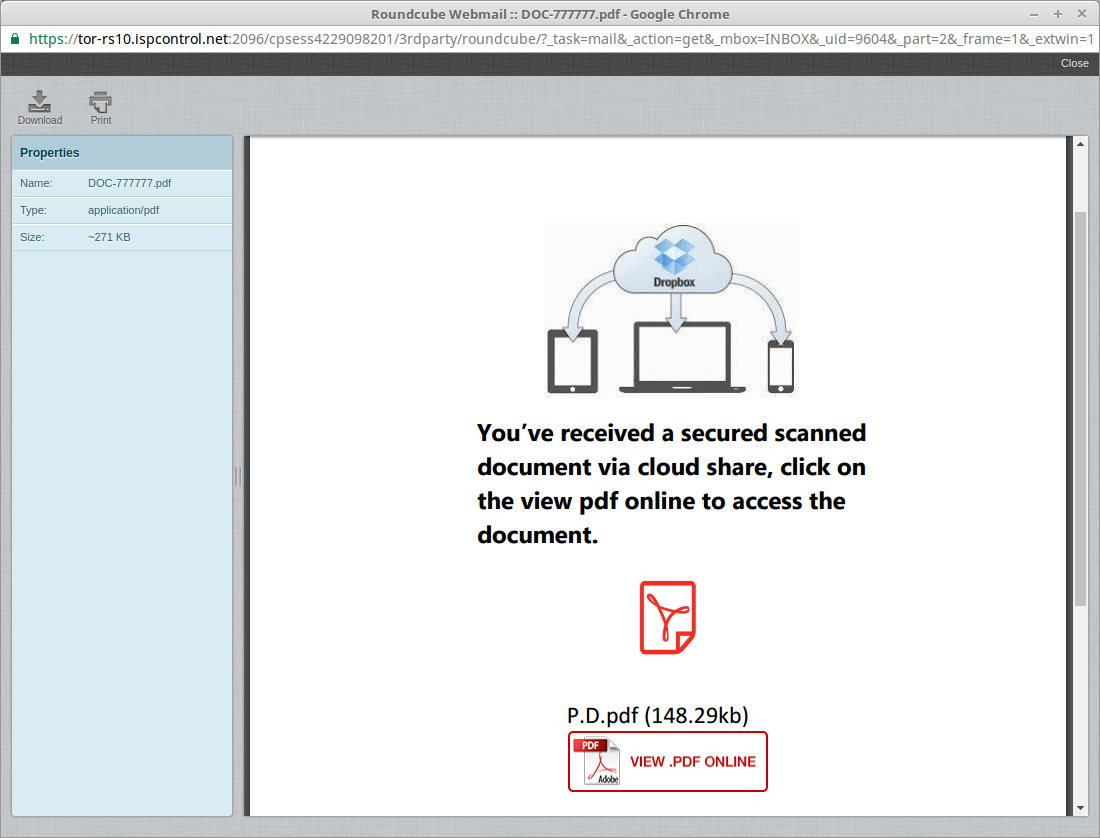Focus the browser URL address bar

pos(560,38)
